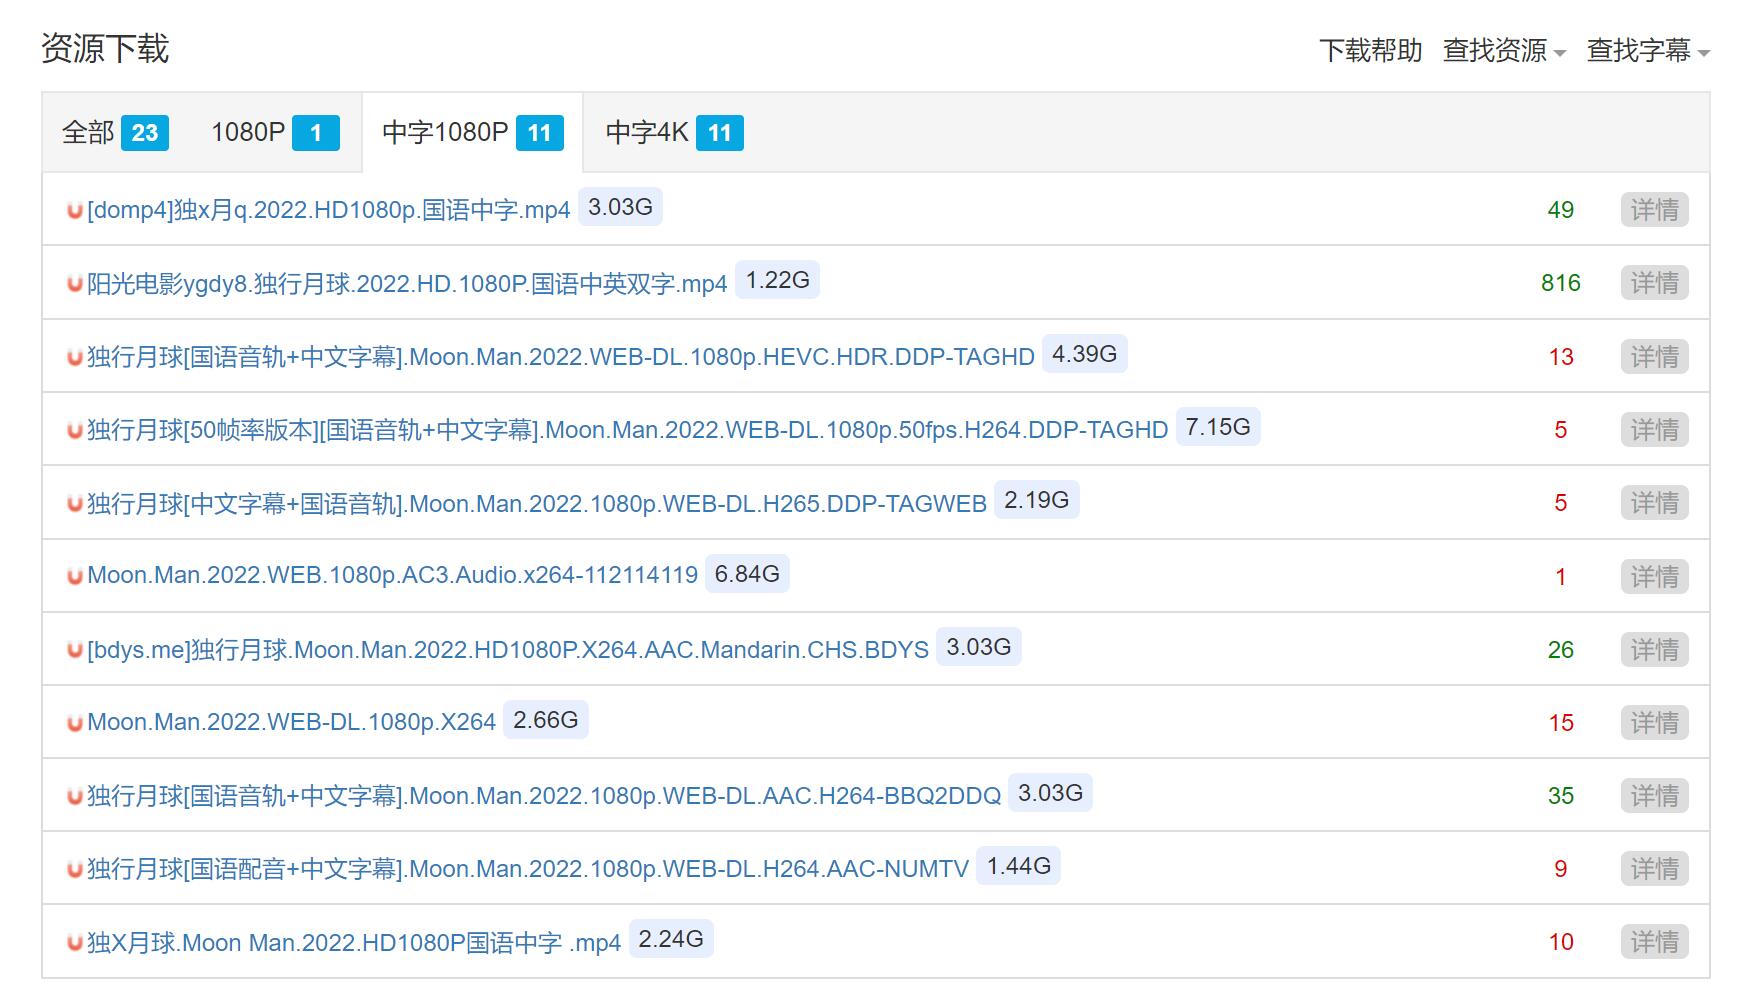Click the 26 seeder count

[x=1561, y=650]
